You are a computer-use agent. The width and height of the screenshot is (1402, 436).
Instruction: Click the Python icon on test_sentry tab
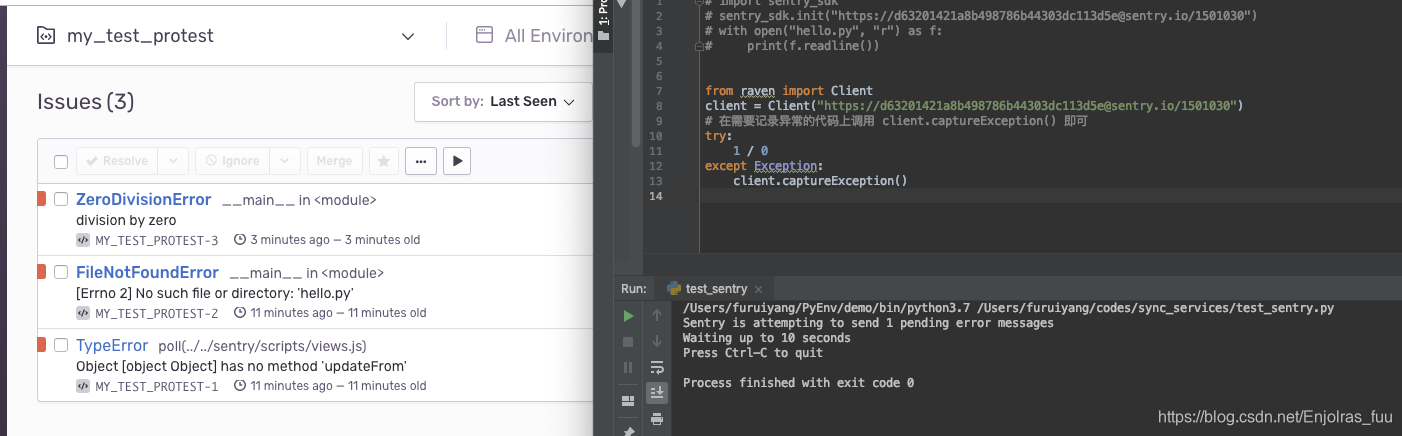point(673,288)
